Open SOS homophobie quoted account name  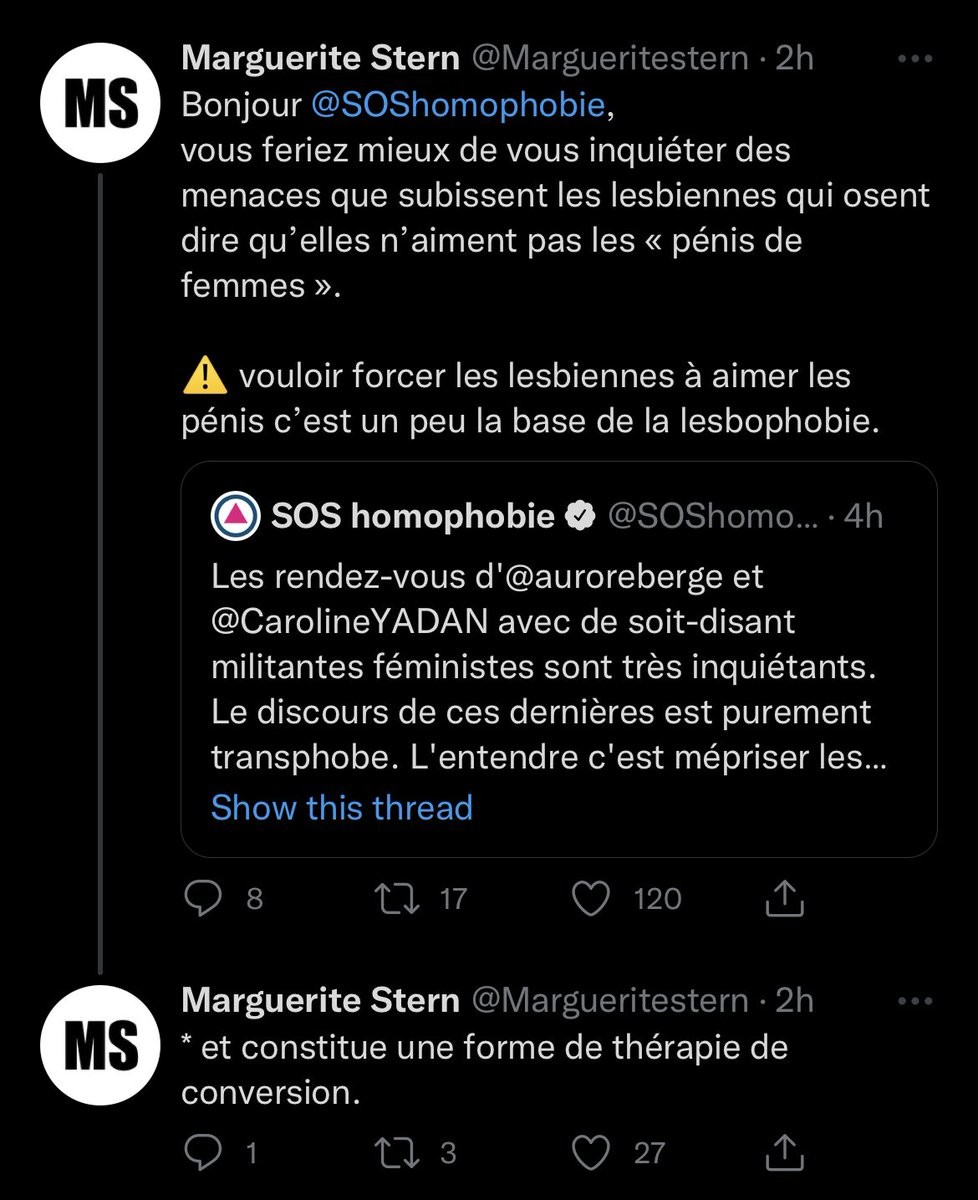click(x=413, y=516)
